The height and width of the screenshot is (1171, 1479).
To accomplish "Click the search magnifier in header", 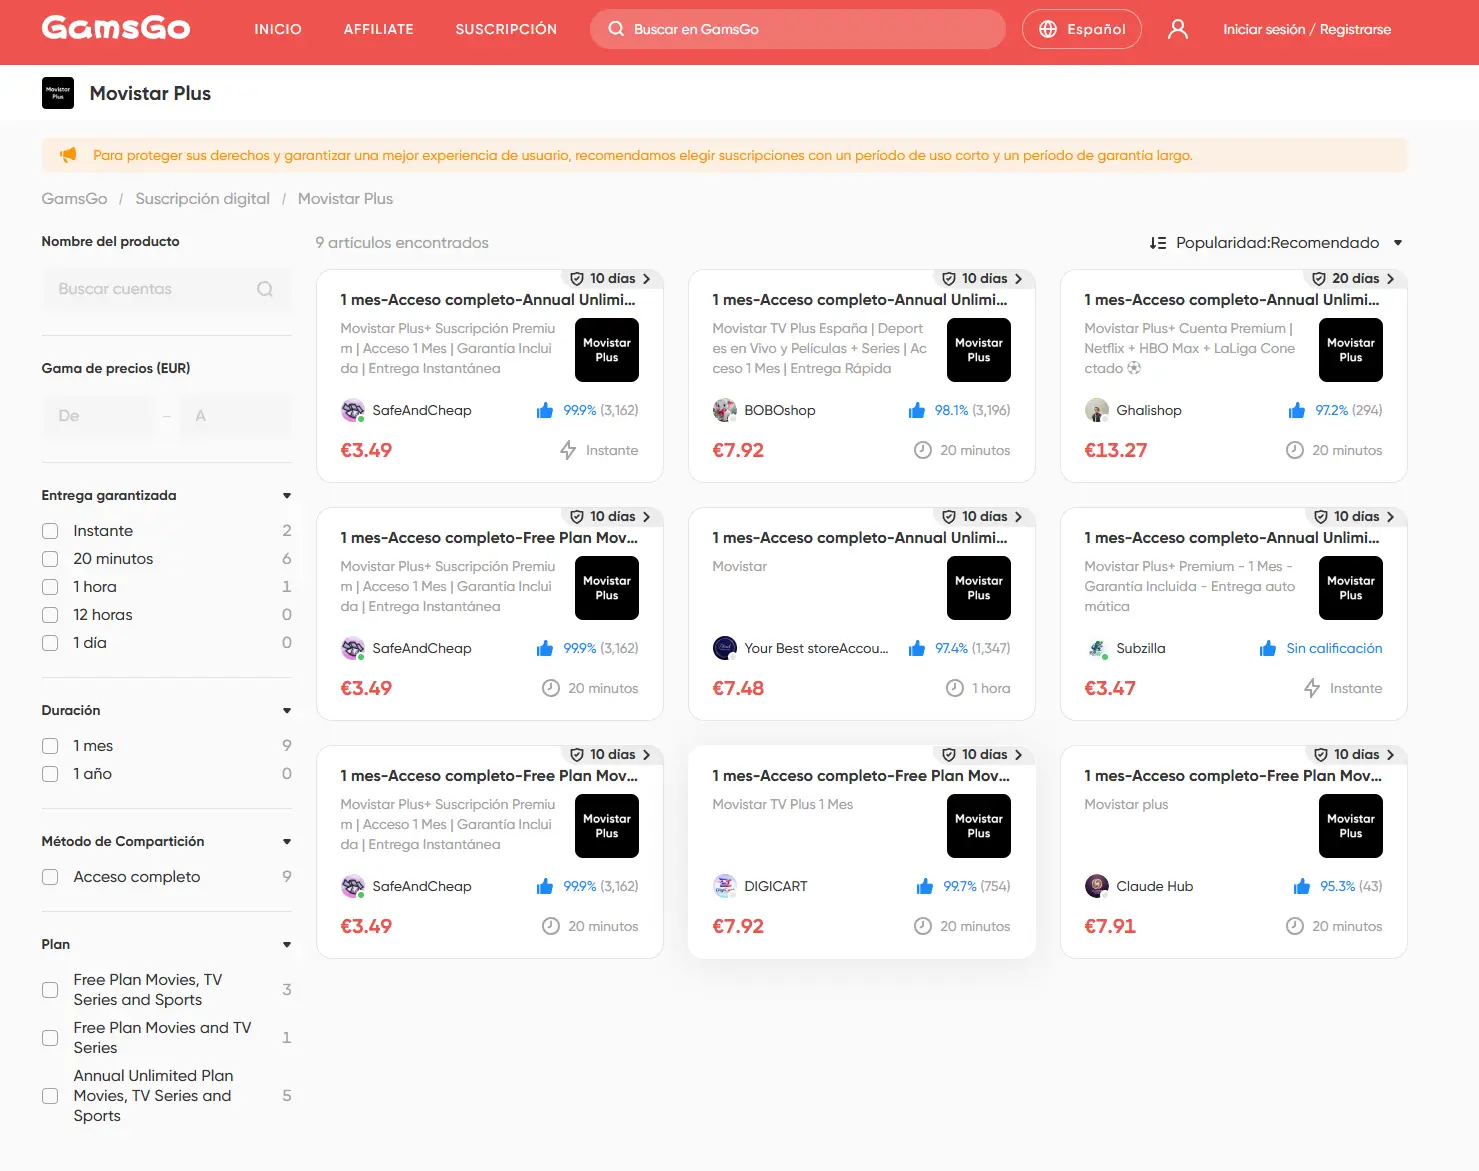I will 616,29.
